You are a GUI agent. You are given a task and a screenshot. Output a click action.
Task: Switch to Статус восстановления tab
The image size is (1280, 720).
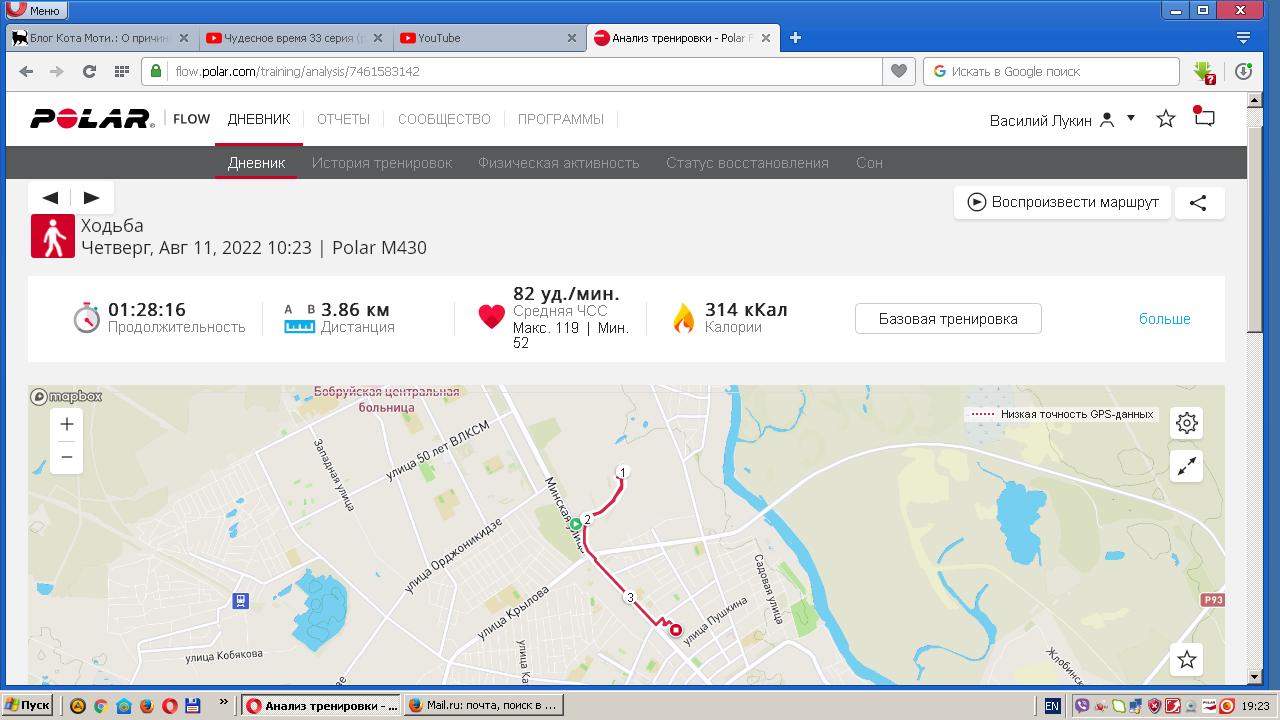pos(747,163)
